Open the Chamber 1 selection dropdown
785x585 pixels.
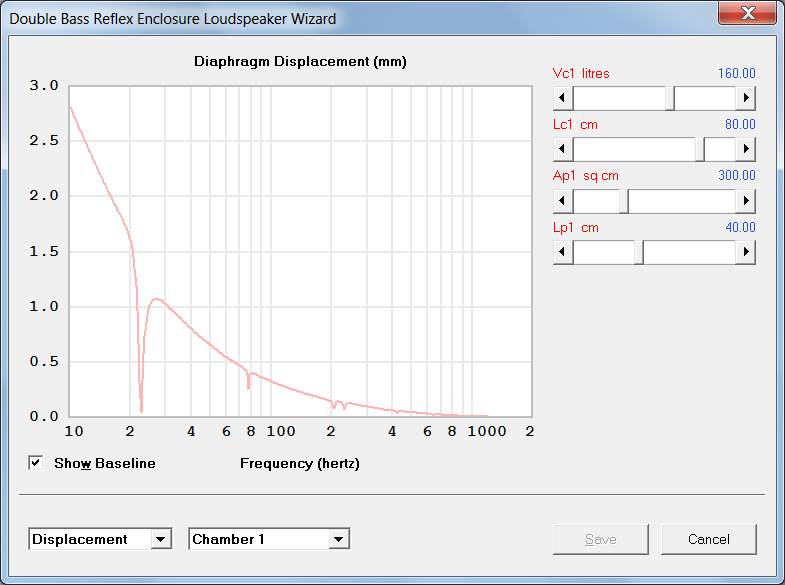point(338,539)
